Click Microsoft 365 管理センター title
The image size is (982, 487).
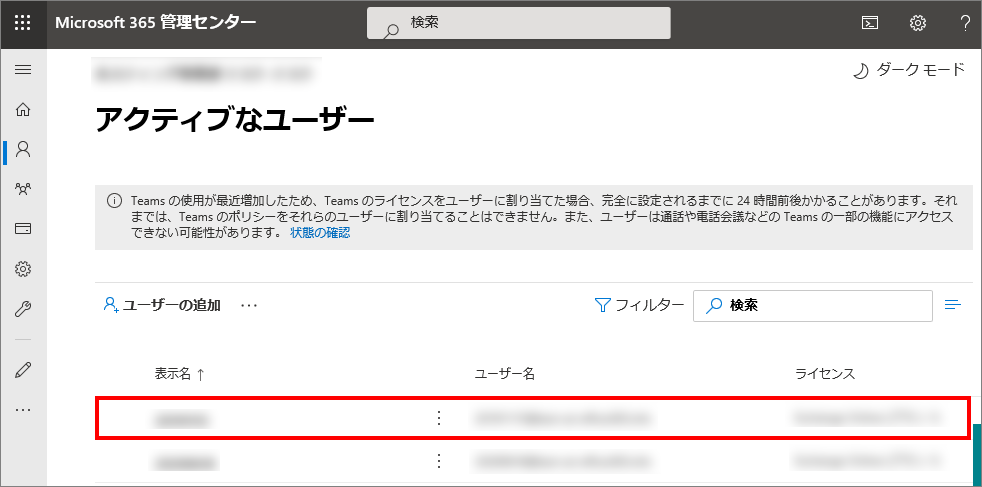tap(156, 23)
